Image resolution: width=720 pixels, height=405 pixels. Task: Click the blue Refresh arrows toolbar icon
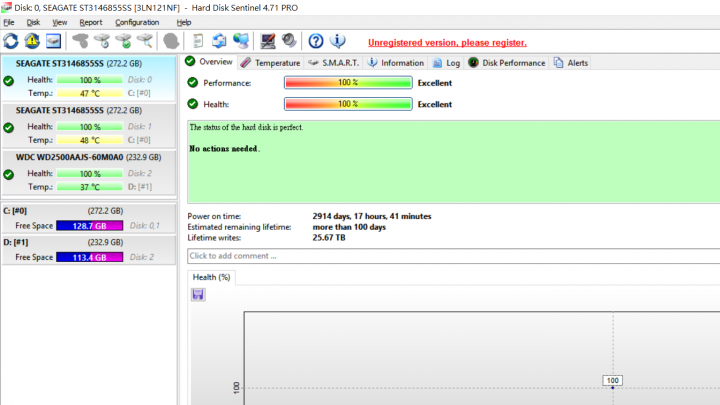(11, 41)
